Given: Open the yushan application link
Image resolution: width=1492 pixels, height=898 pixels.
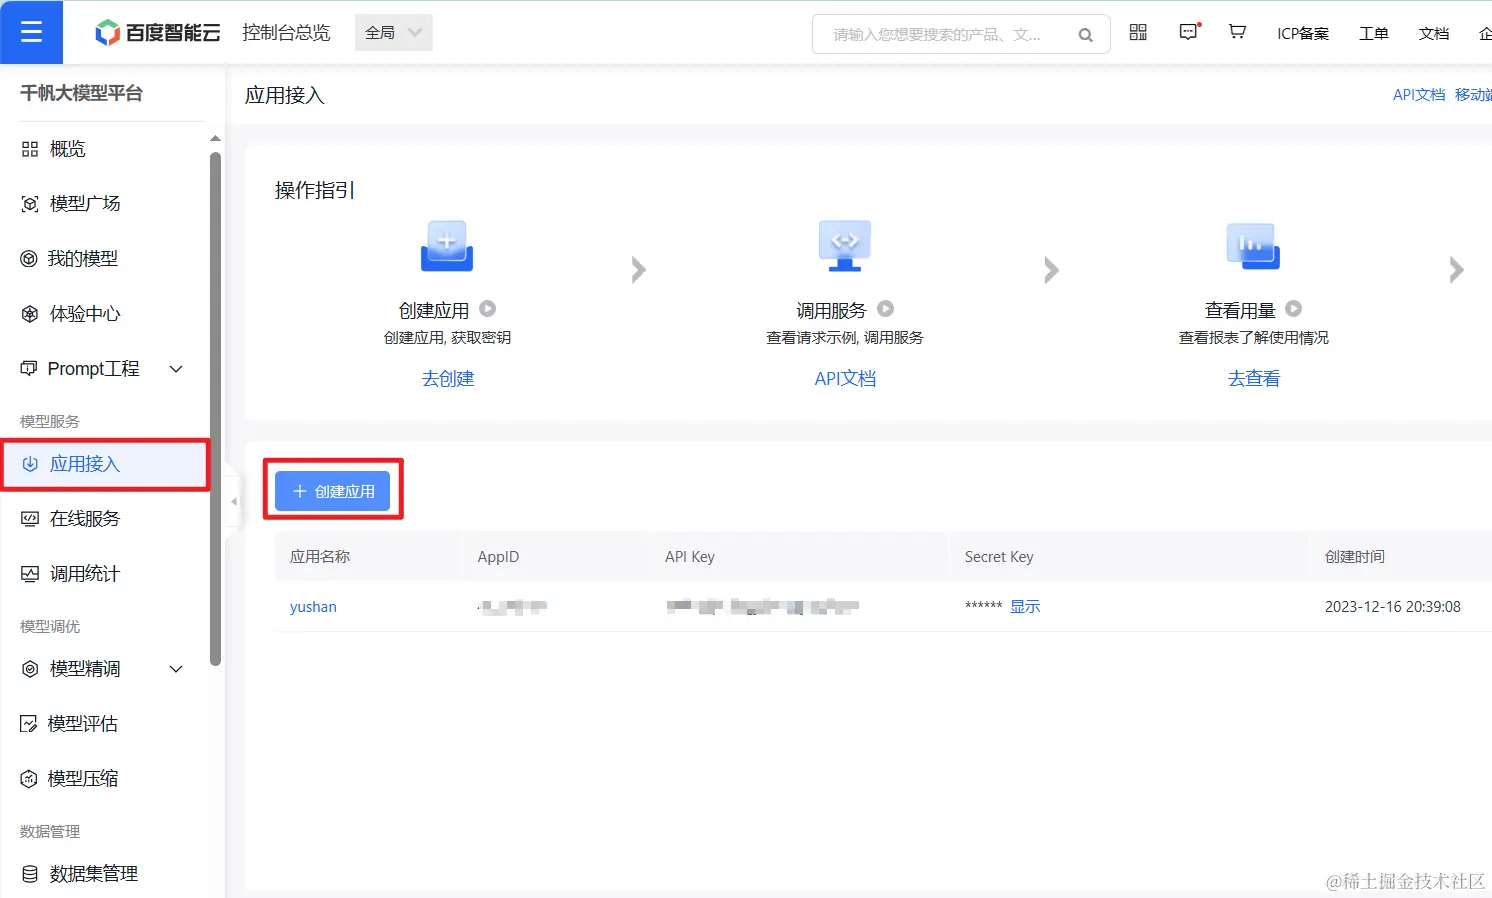Looking at the screenshot, I should (313, 607).
